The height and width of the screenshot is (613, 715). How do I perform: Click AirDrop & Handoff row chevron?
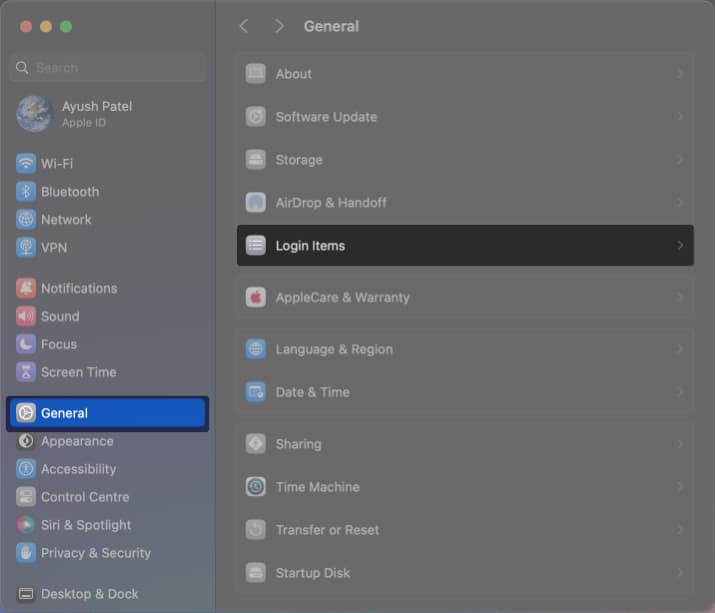coord(680,203)
